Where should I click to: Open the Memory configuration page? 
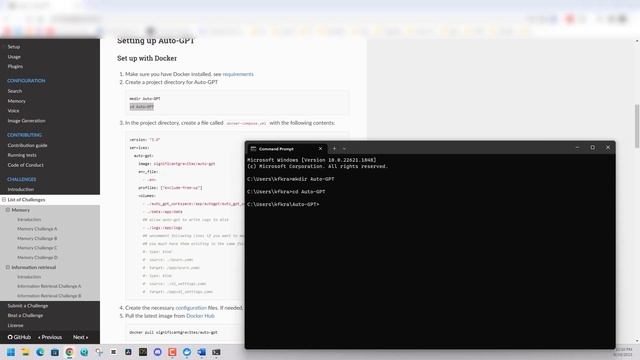[x=16, y=101]
